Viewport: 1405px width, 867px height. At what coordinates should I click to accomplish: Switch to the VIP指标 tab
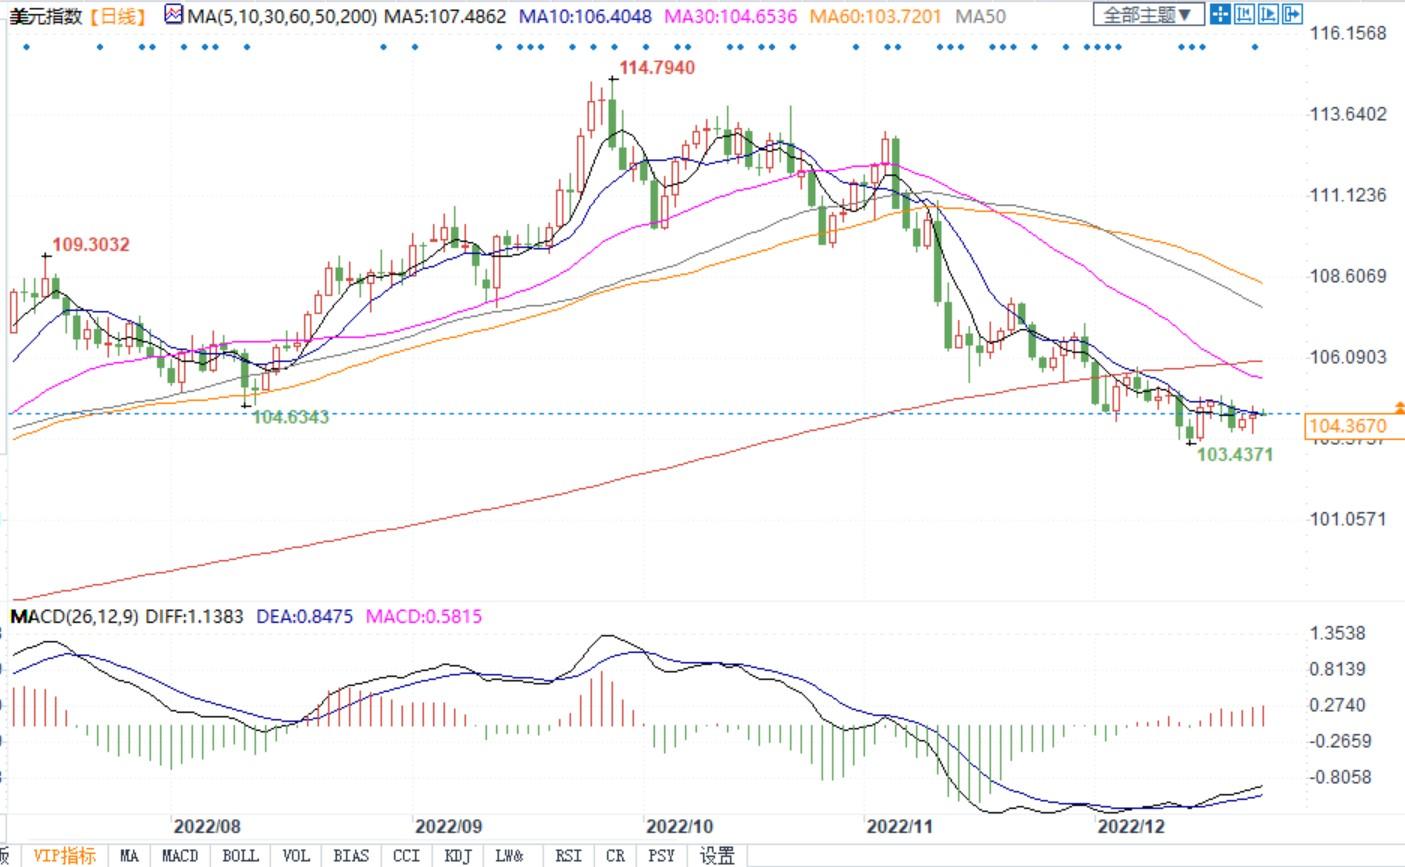[x=64, y=855]
